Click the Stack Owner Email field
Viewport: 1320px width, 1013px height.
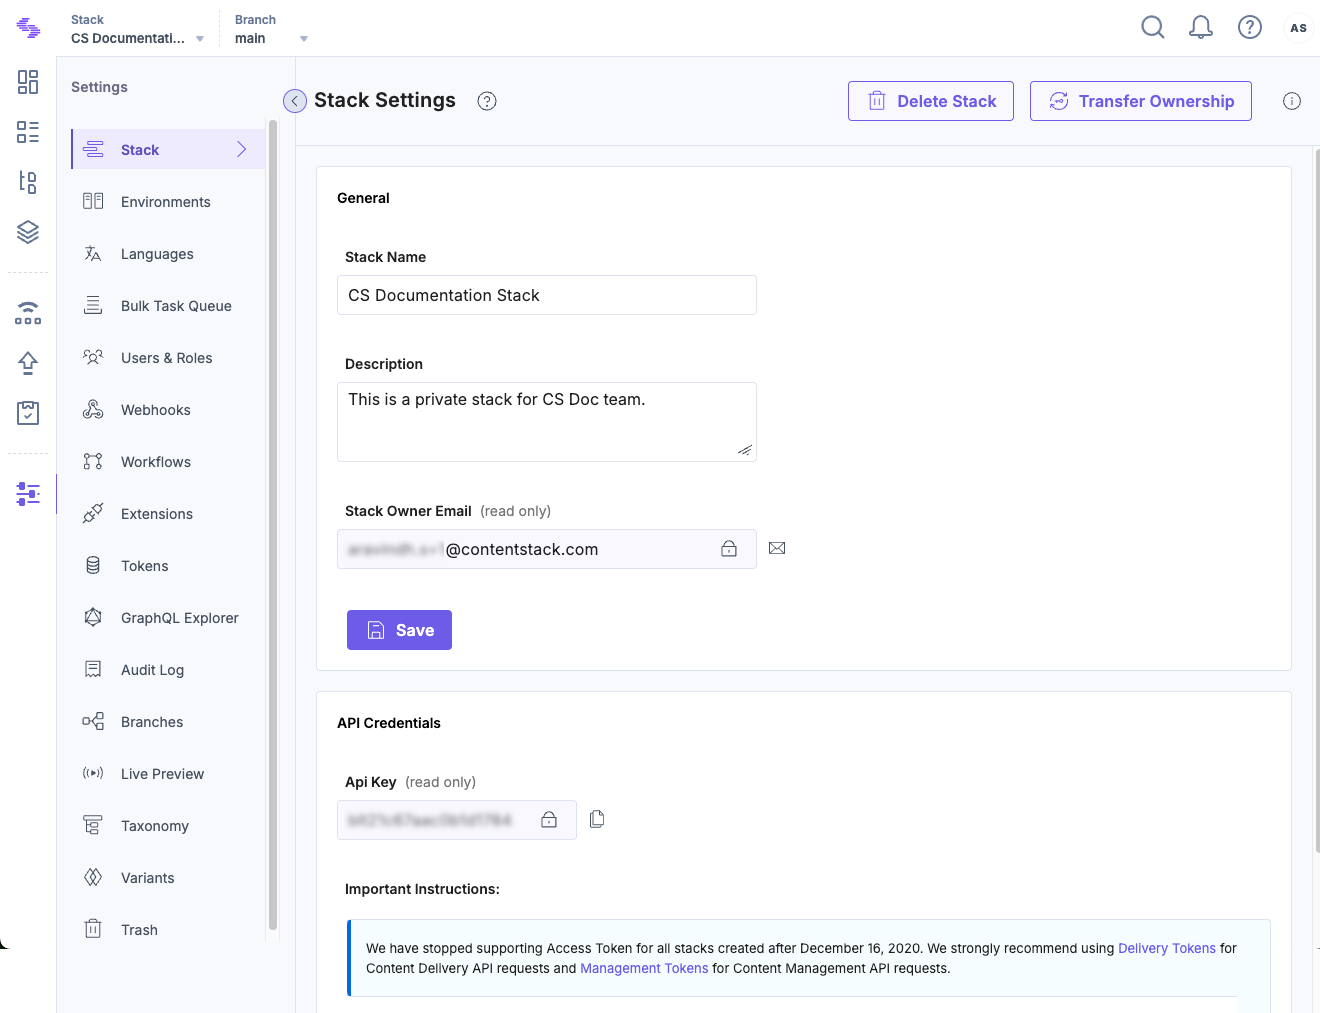[547, 549]
